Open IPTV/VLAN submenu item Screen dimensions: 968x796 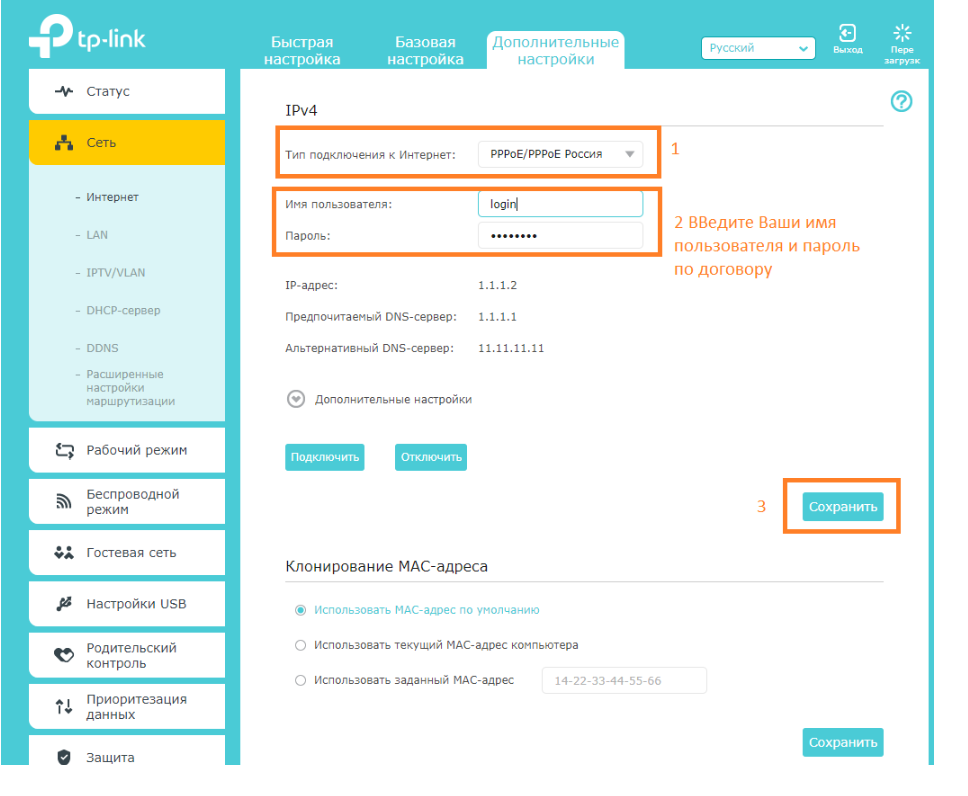coord(115,272)
